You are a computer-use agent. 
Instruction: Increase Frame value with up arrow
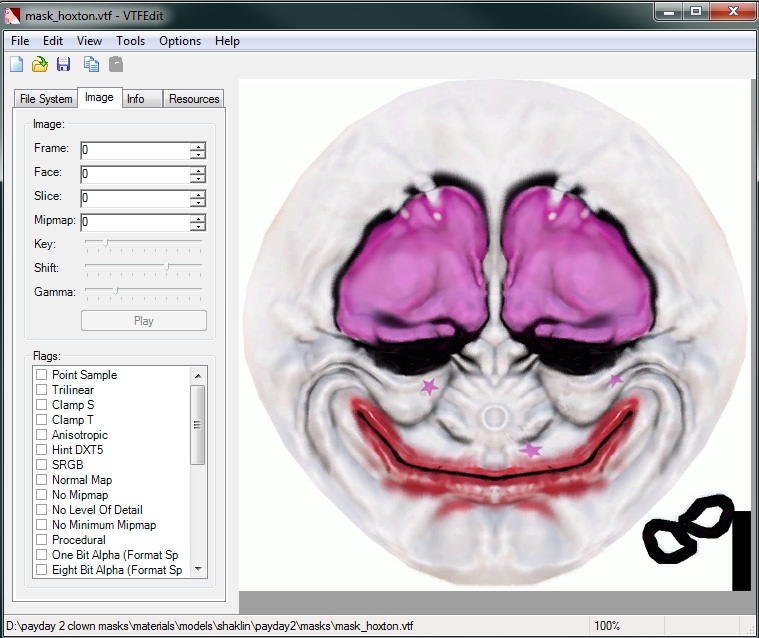(x=197, y=146)
